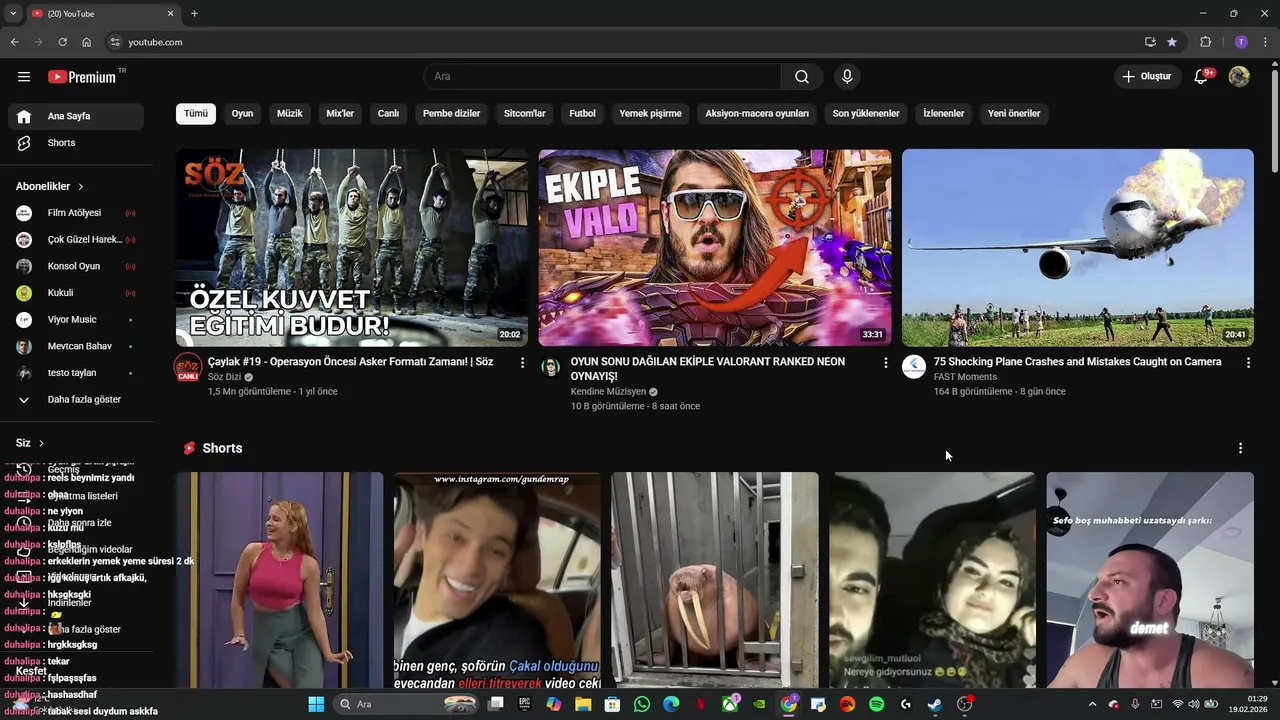The width and height of the screenshot is (1280, 720).
Task: Open the notifications bell
Action: (1202, 76)
